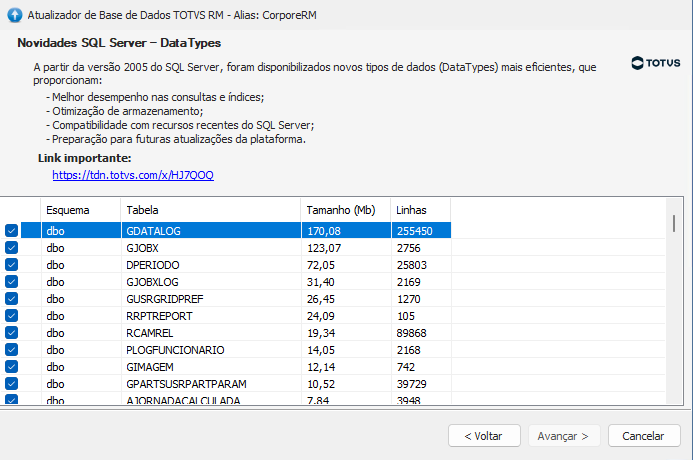Click the row count 39729
The image size is (693, 460).
pyautogui.click(x=411, y=384)
